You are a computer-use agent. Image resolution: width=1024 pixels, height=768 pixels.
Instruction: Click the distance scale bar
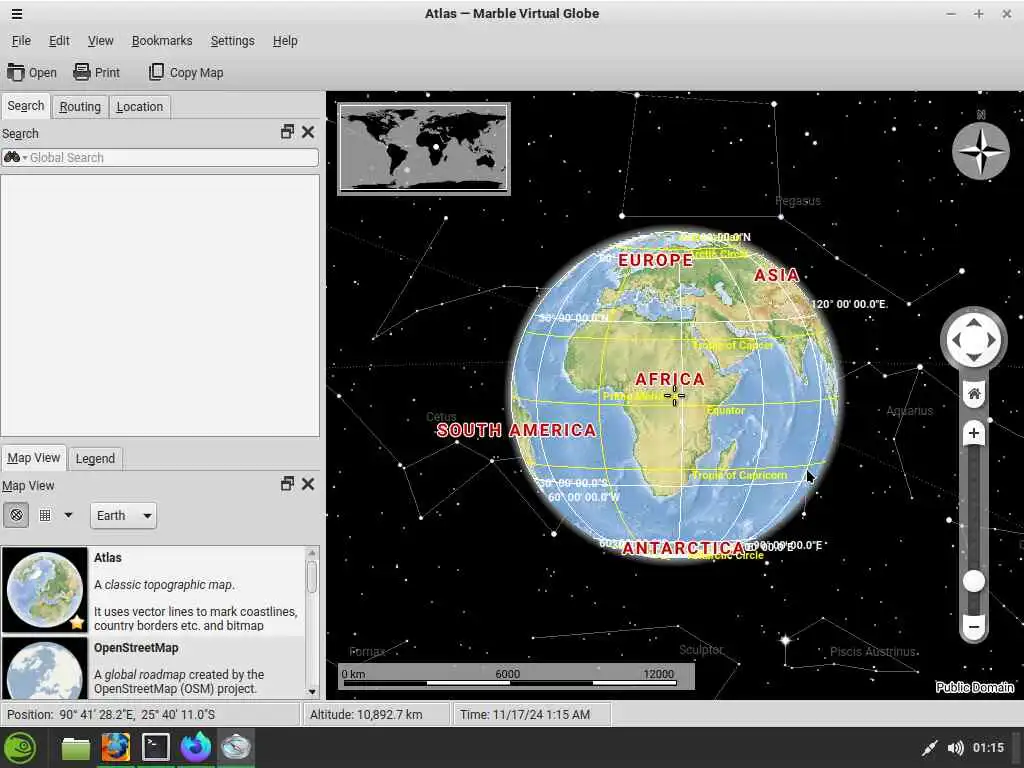point(516,677)
